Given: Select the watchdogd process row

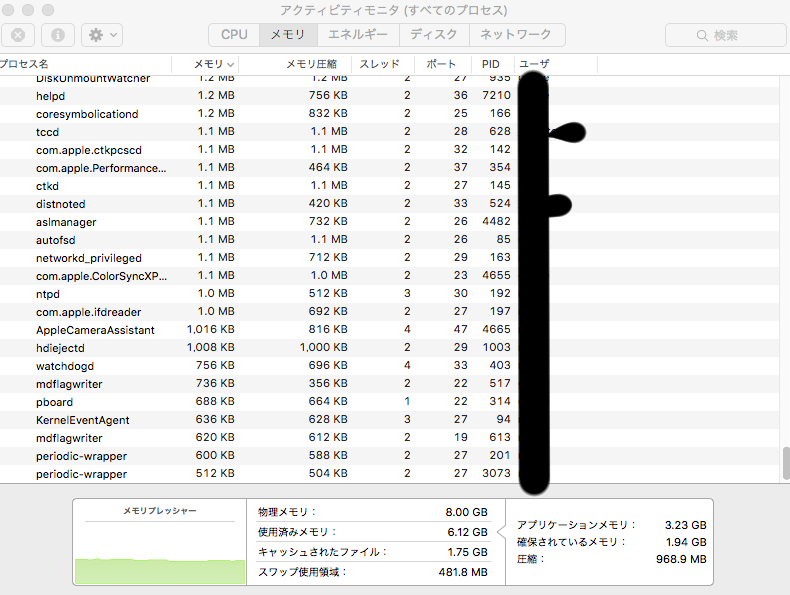Looking at the screenshot, I should (390, 366).
